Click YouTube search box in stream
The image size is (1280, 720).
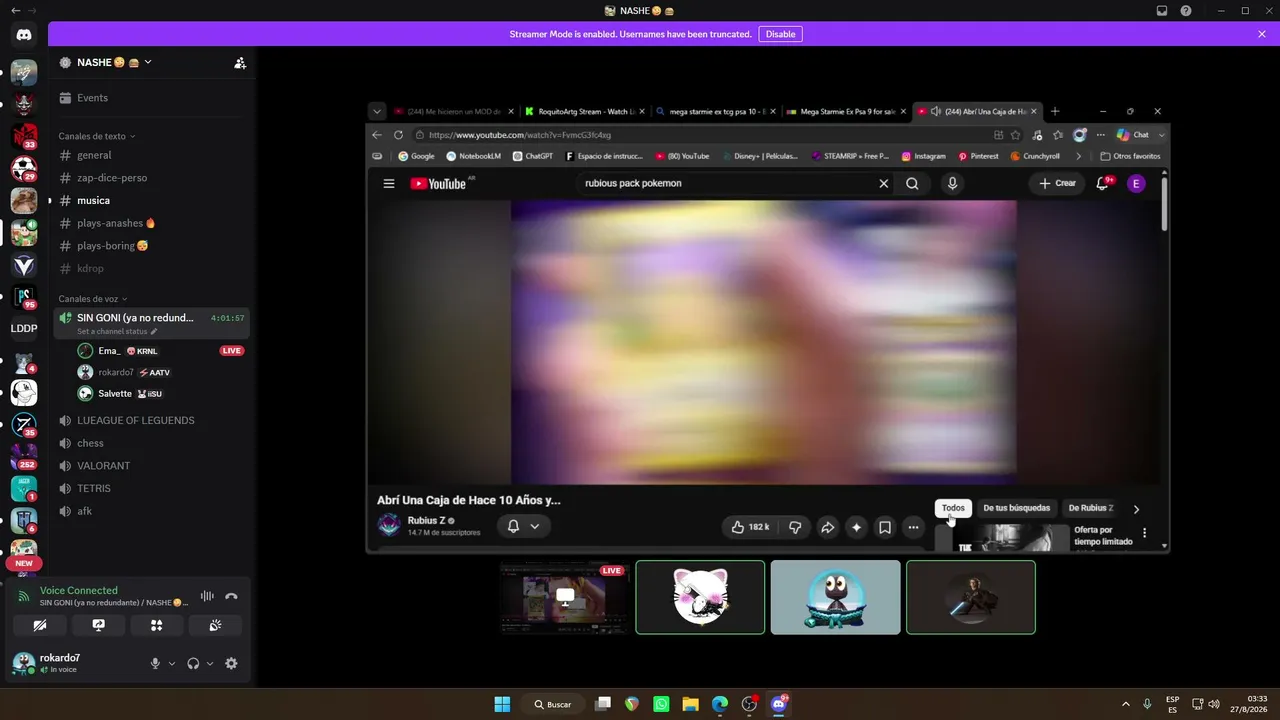[x=727, y=183]
